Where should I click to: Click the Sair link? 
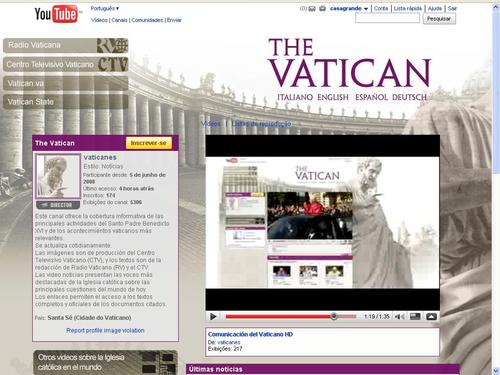(452, 8)
